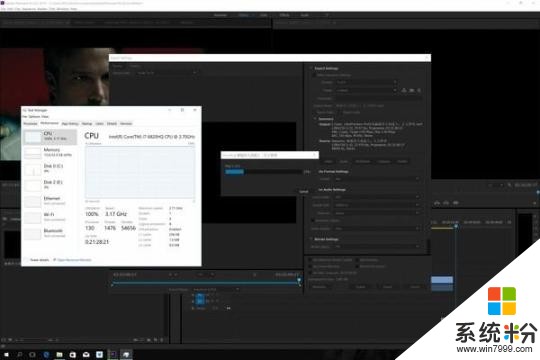Toggle Use Maximum Render Quality checkbox
This screenshot has width=540, height=360.
pos(310,260)
